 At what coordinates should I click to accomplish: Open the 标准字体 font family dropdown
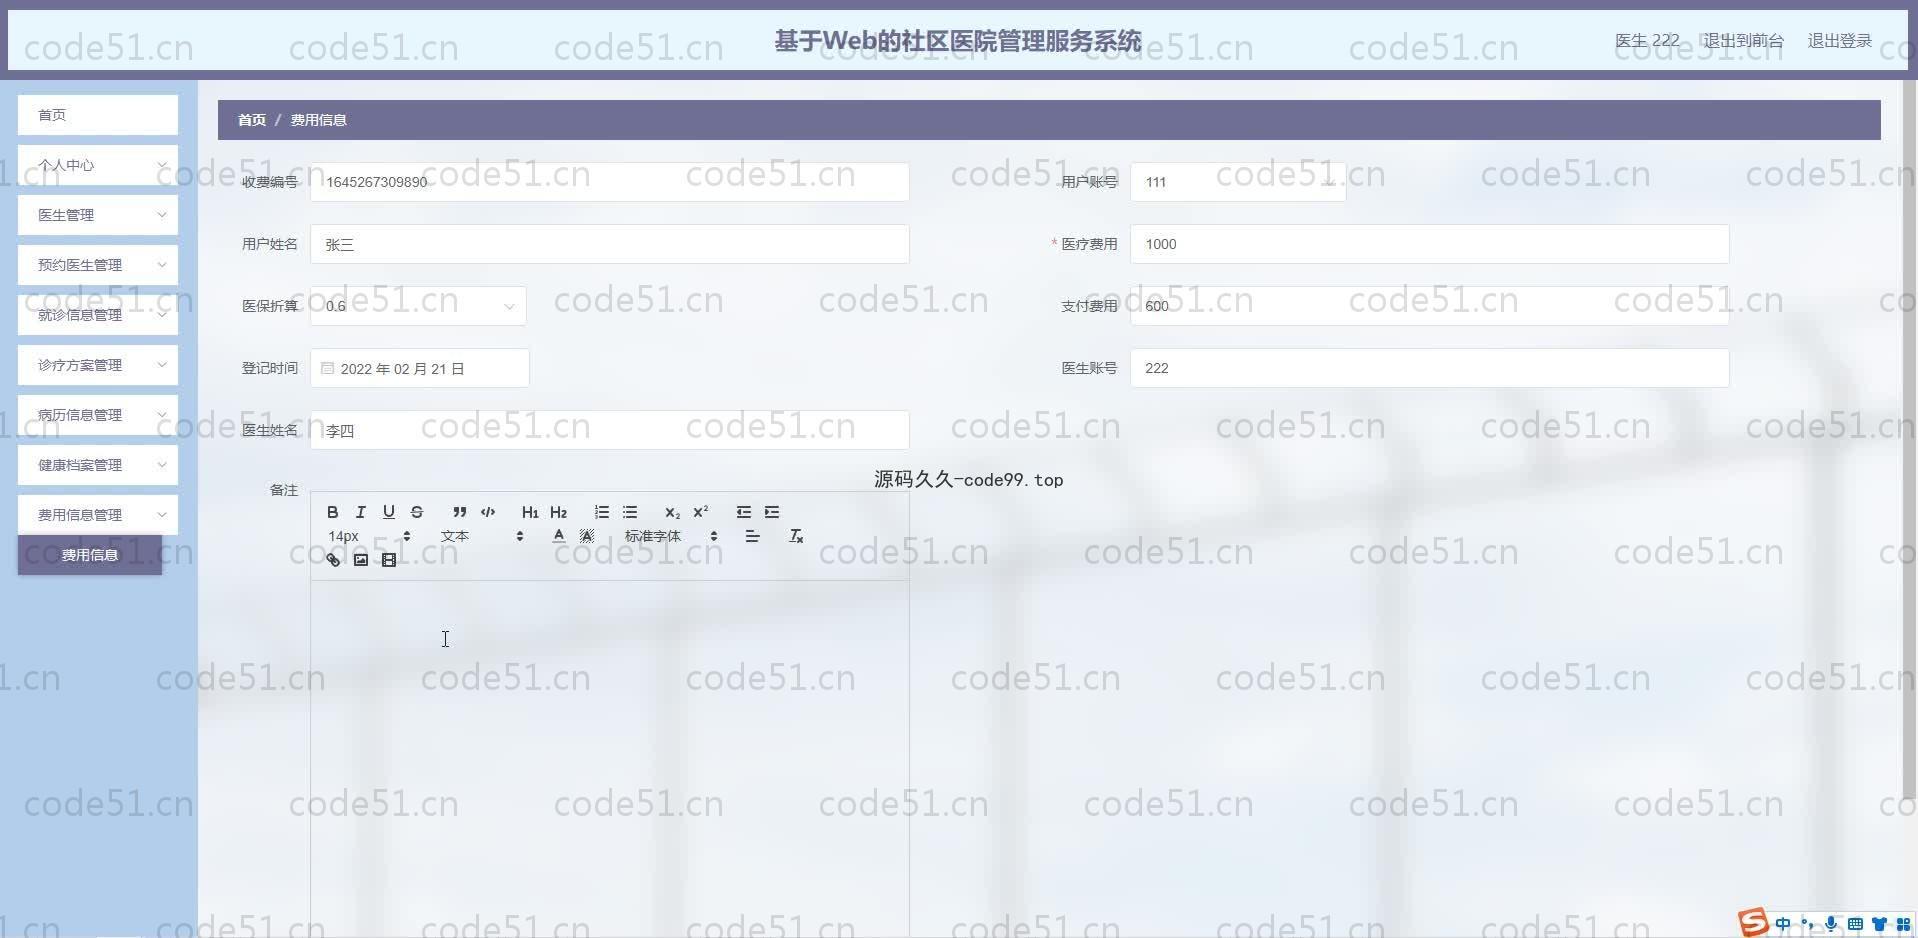(x=671, y=536)
